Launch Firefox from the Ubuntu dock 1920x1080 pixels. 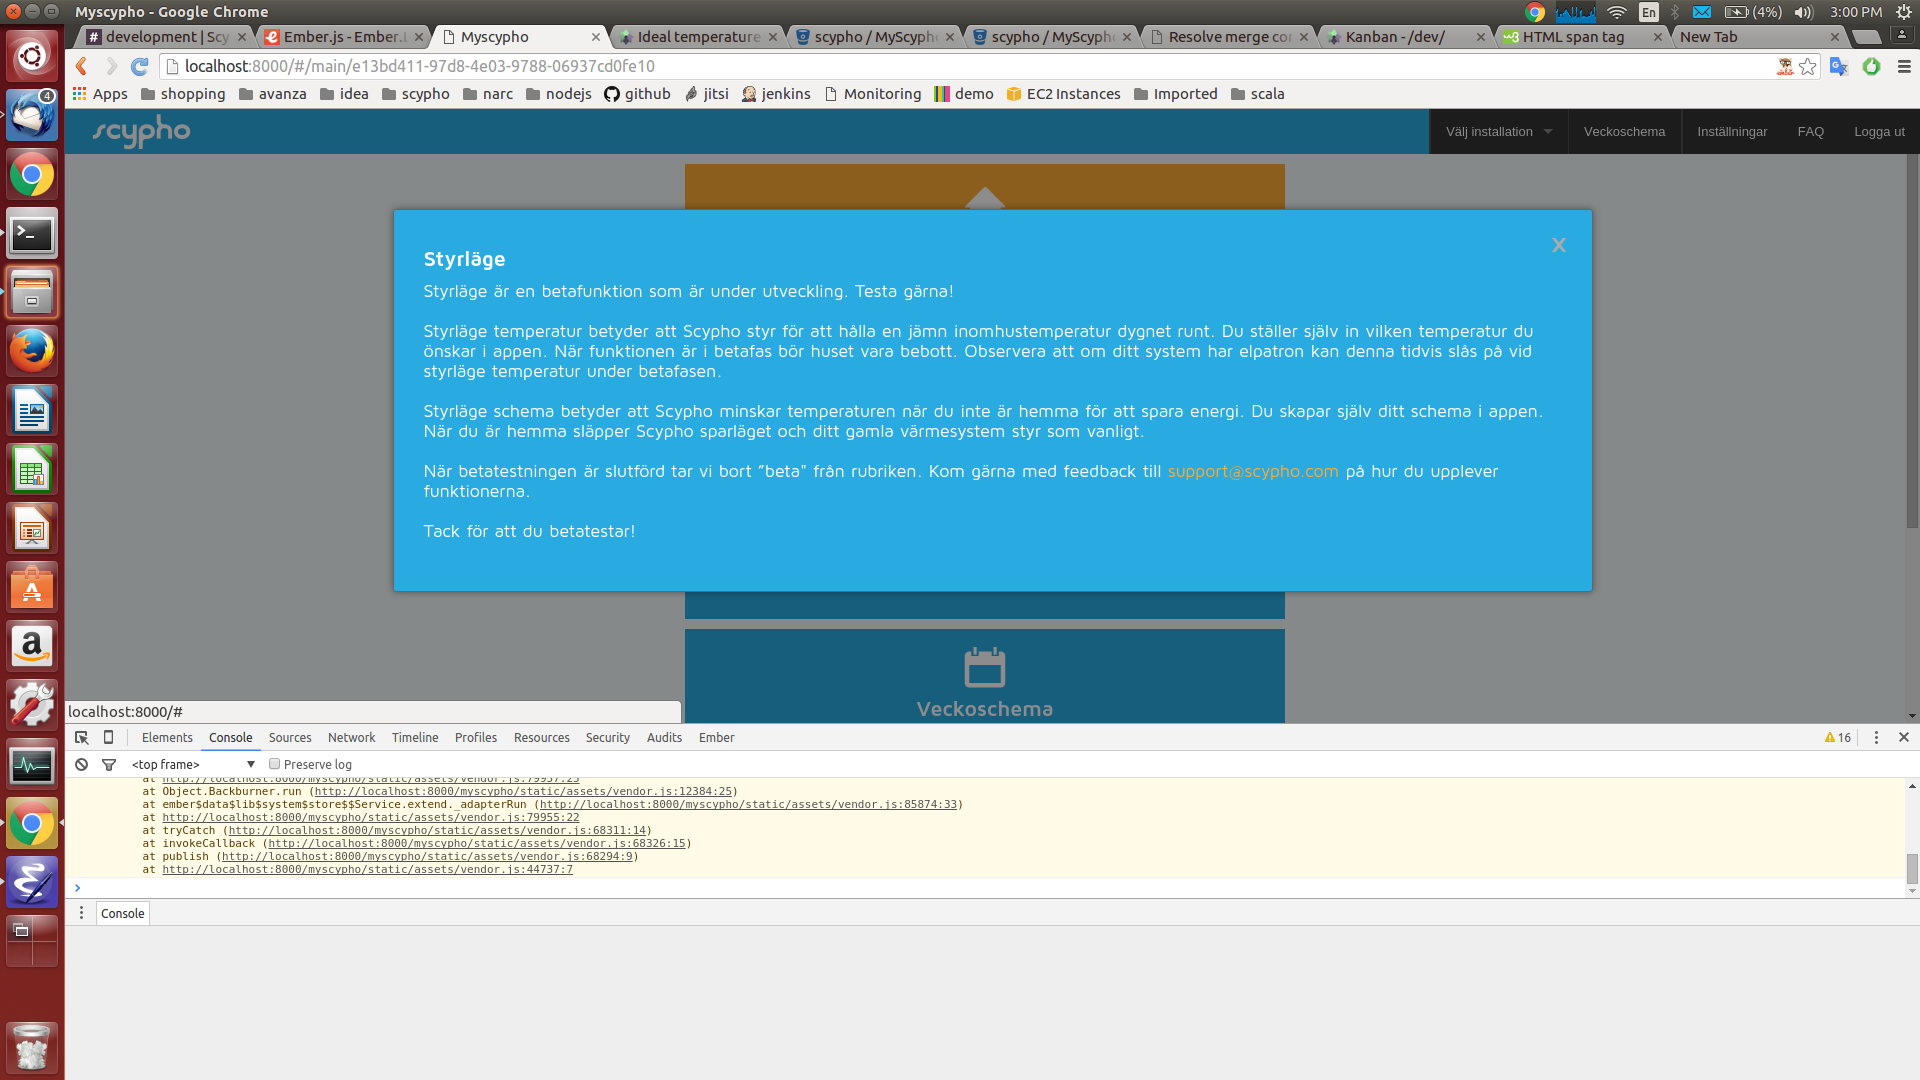32,352
